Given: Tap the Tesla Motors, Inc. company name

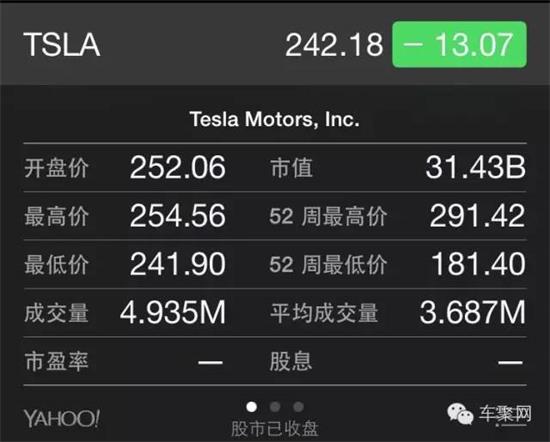Looking at the screenshot, I should 275,119.
